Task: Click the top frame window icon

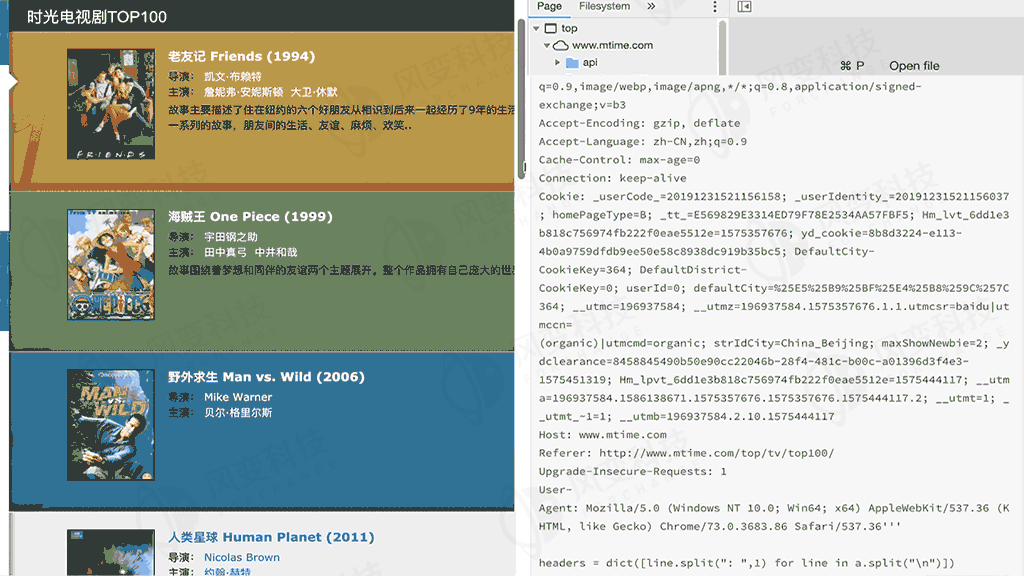Action: [551, 29]
